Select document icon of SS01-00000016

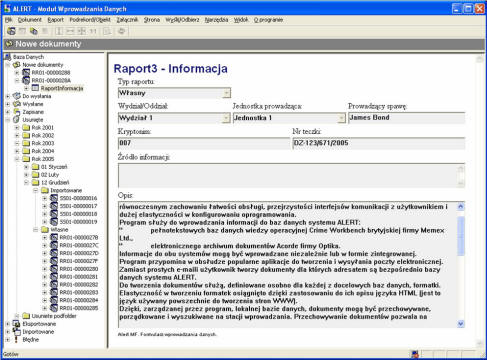point(54,198)
